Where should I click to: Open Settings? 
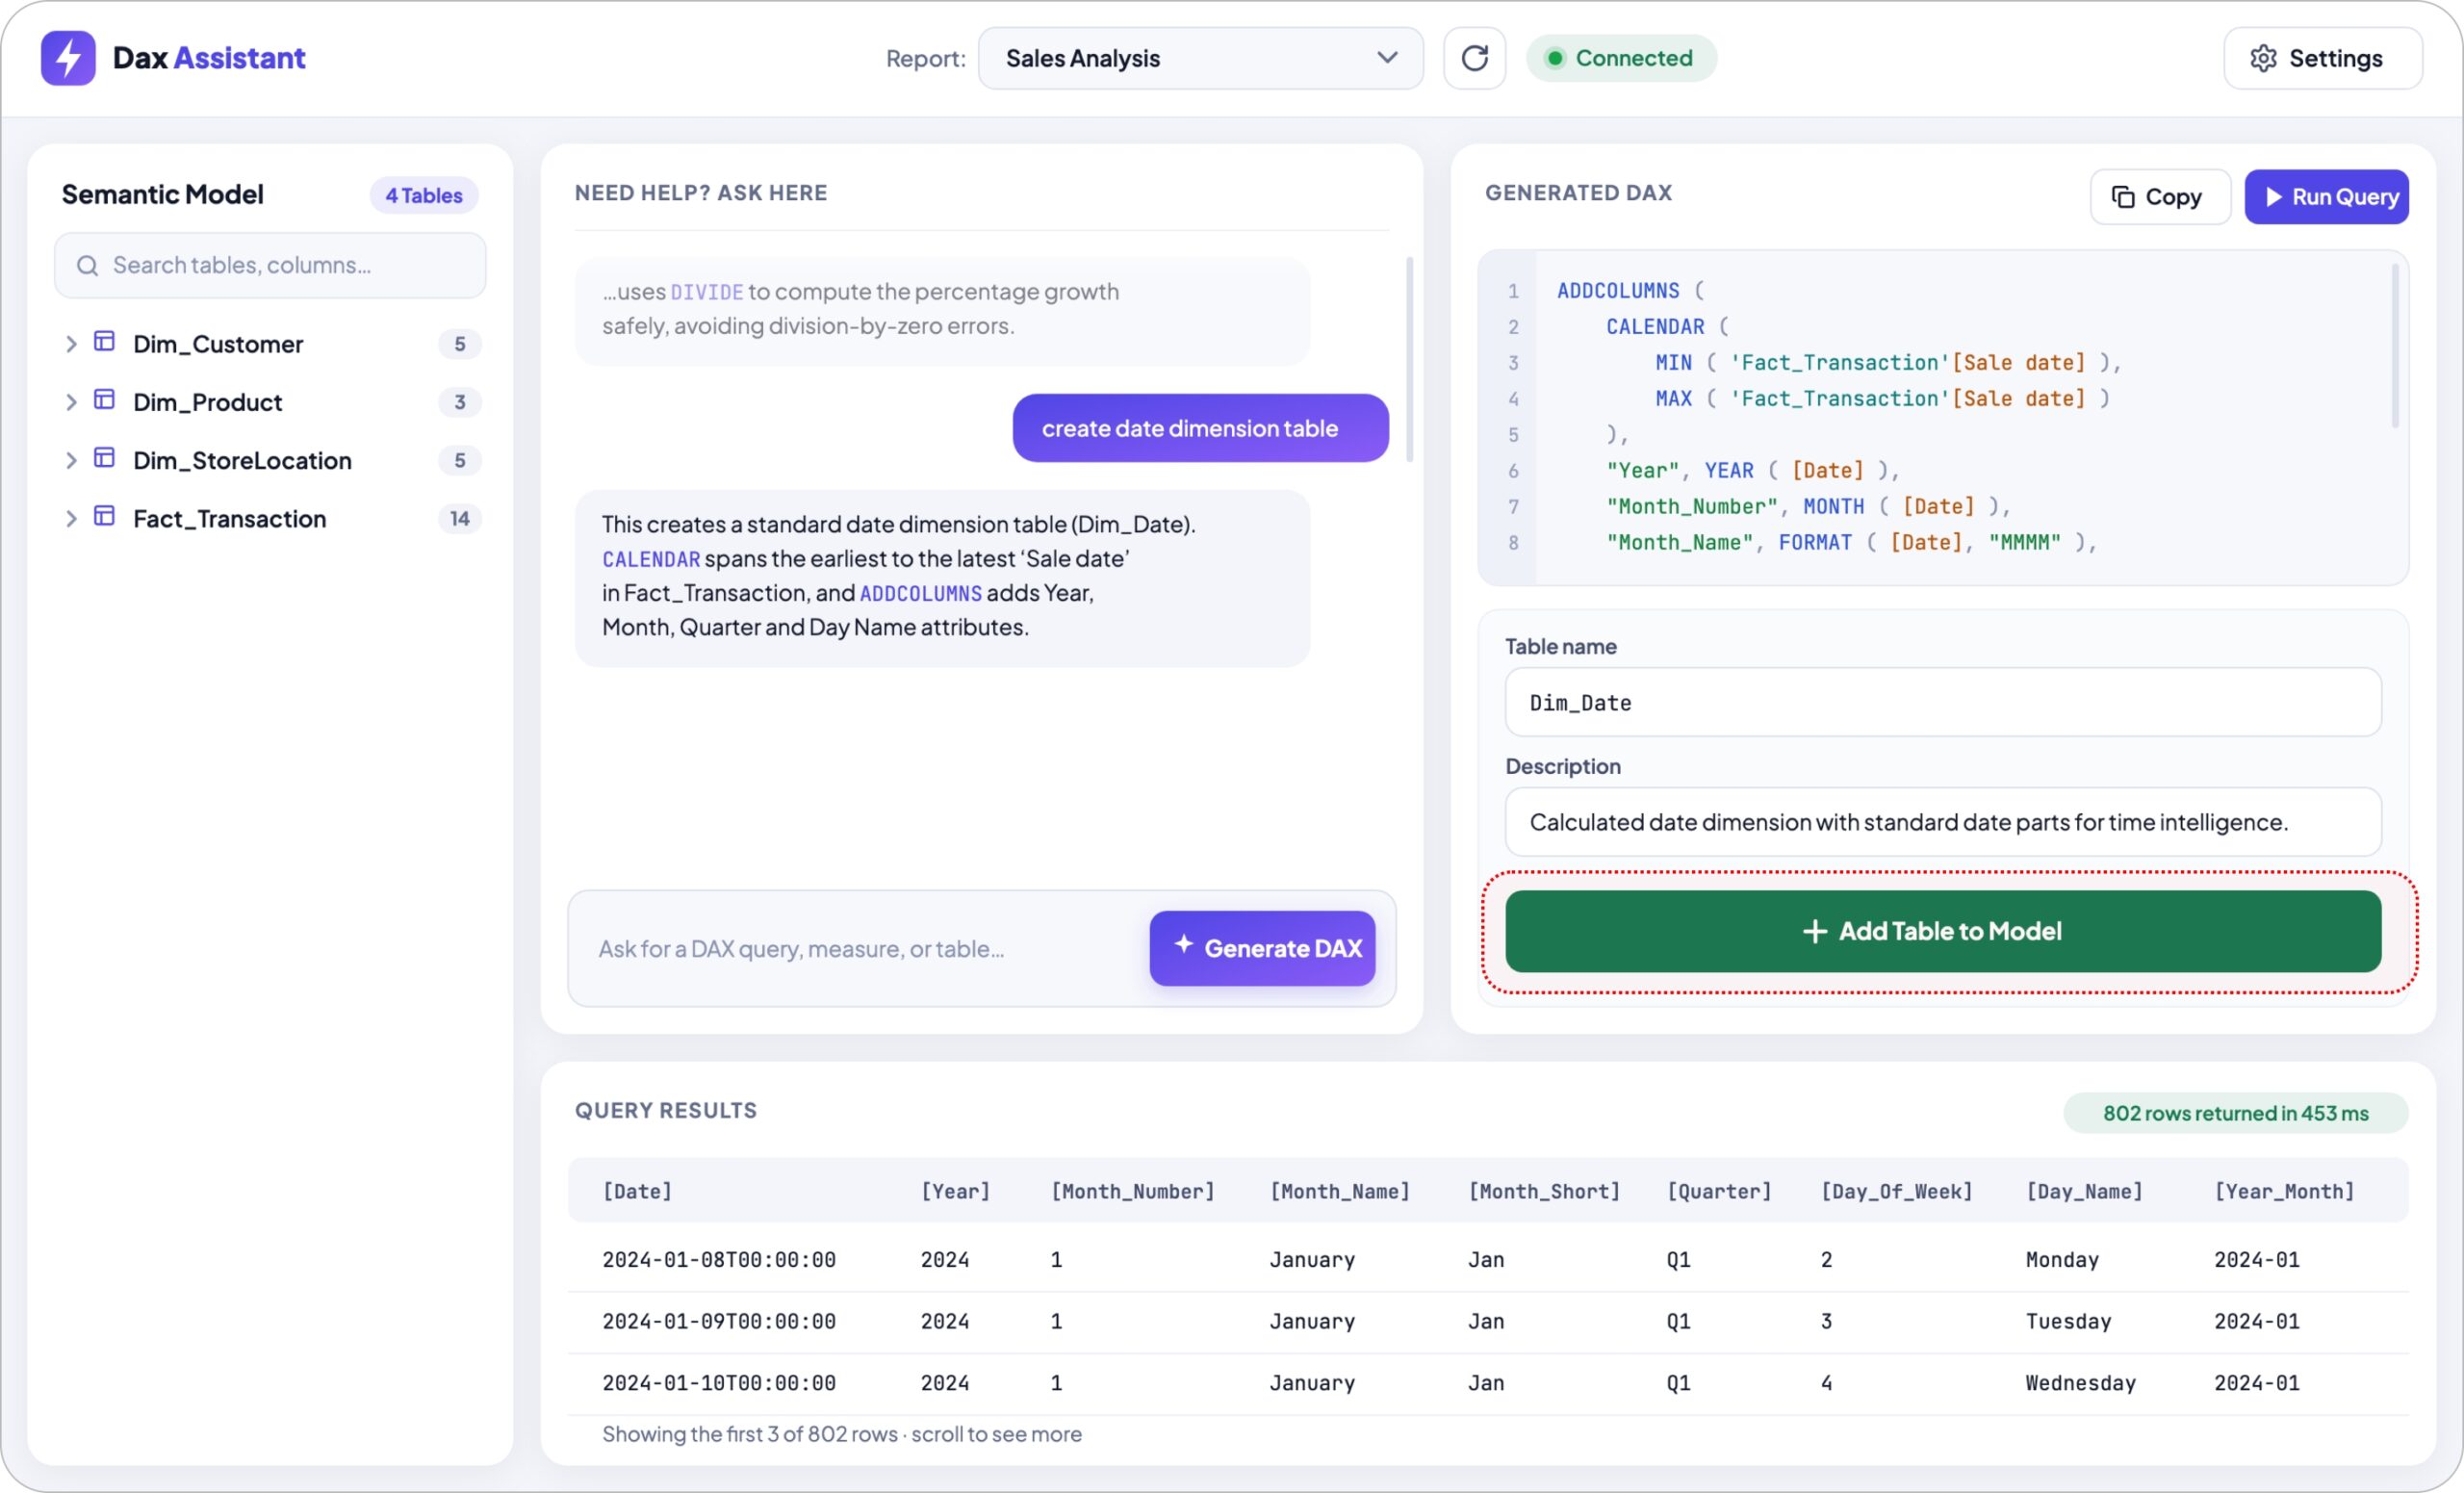2322,58
